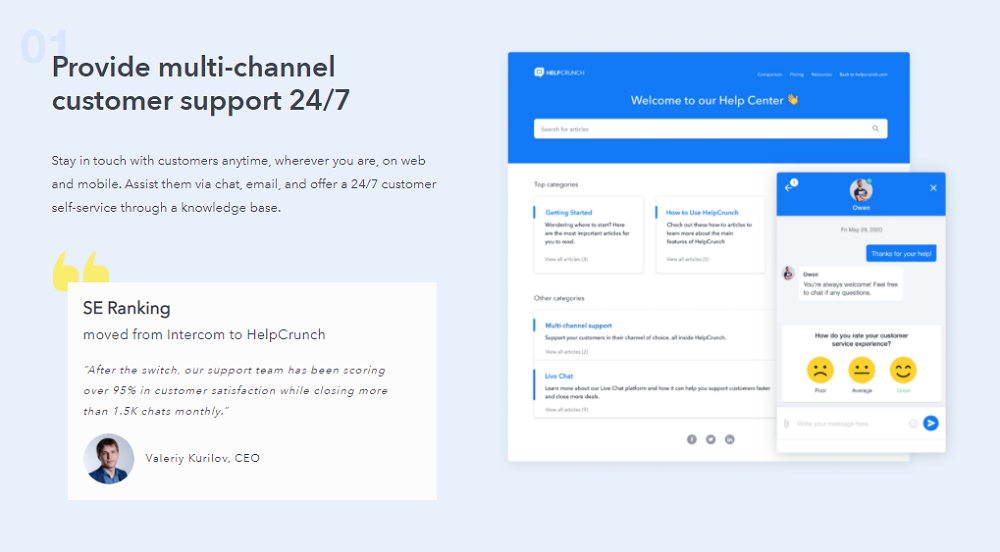Click the Write your message here field
Viewport: 1000px width, 552px height.
832,424
